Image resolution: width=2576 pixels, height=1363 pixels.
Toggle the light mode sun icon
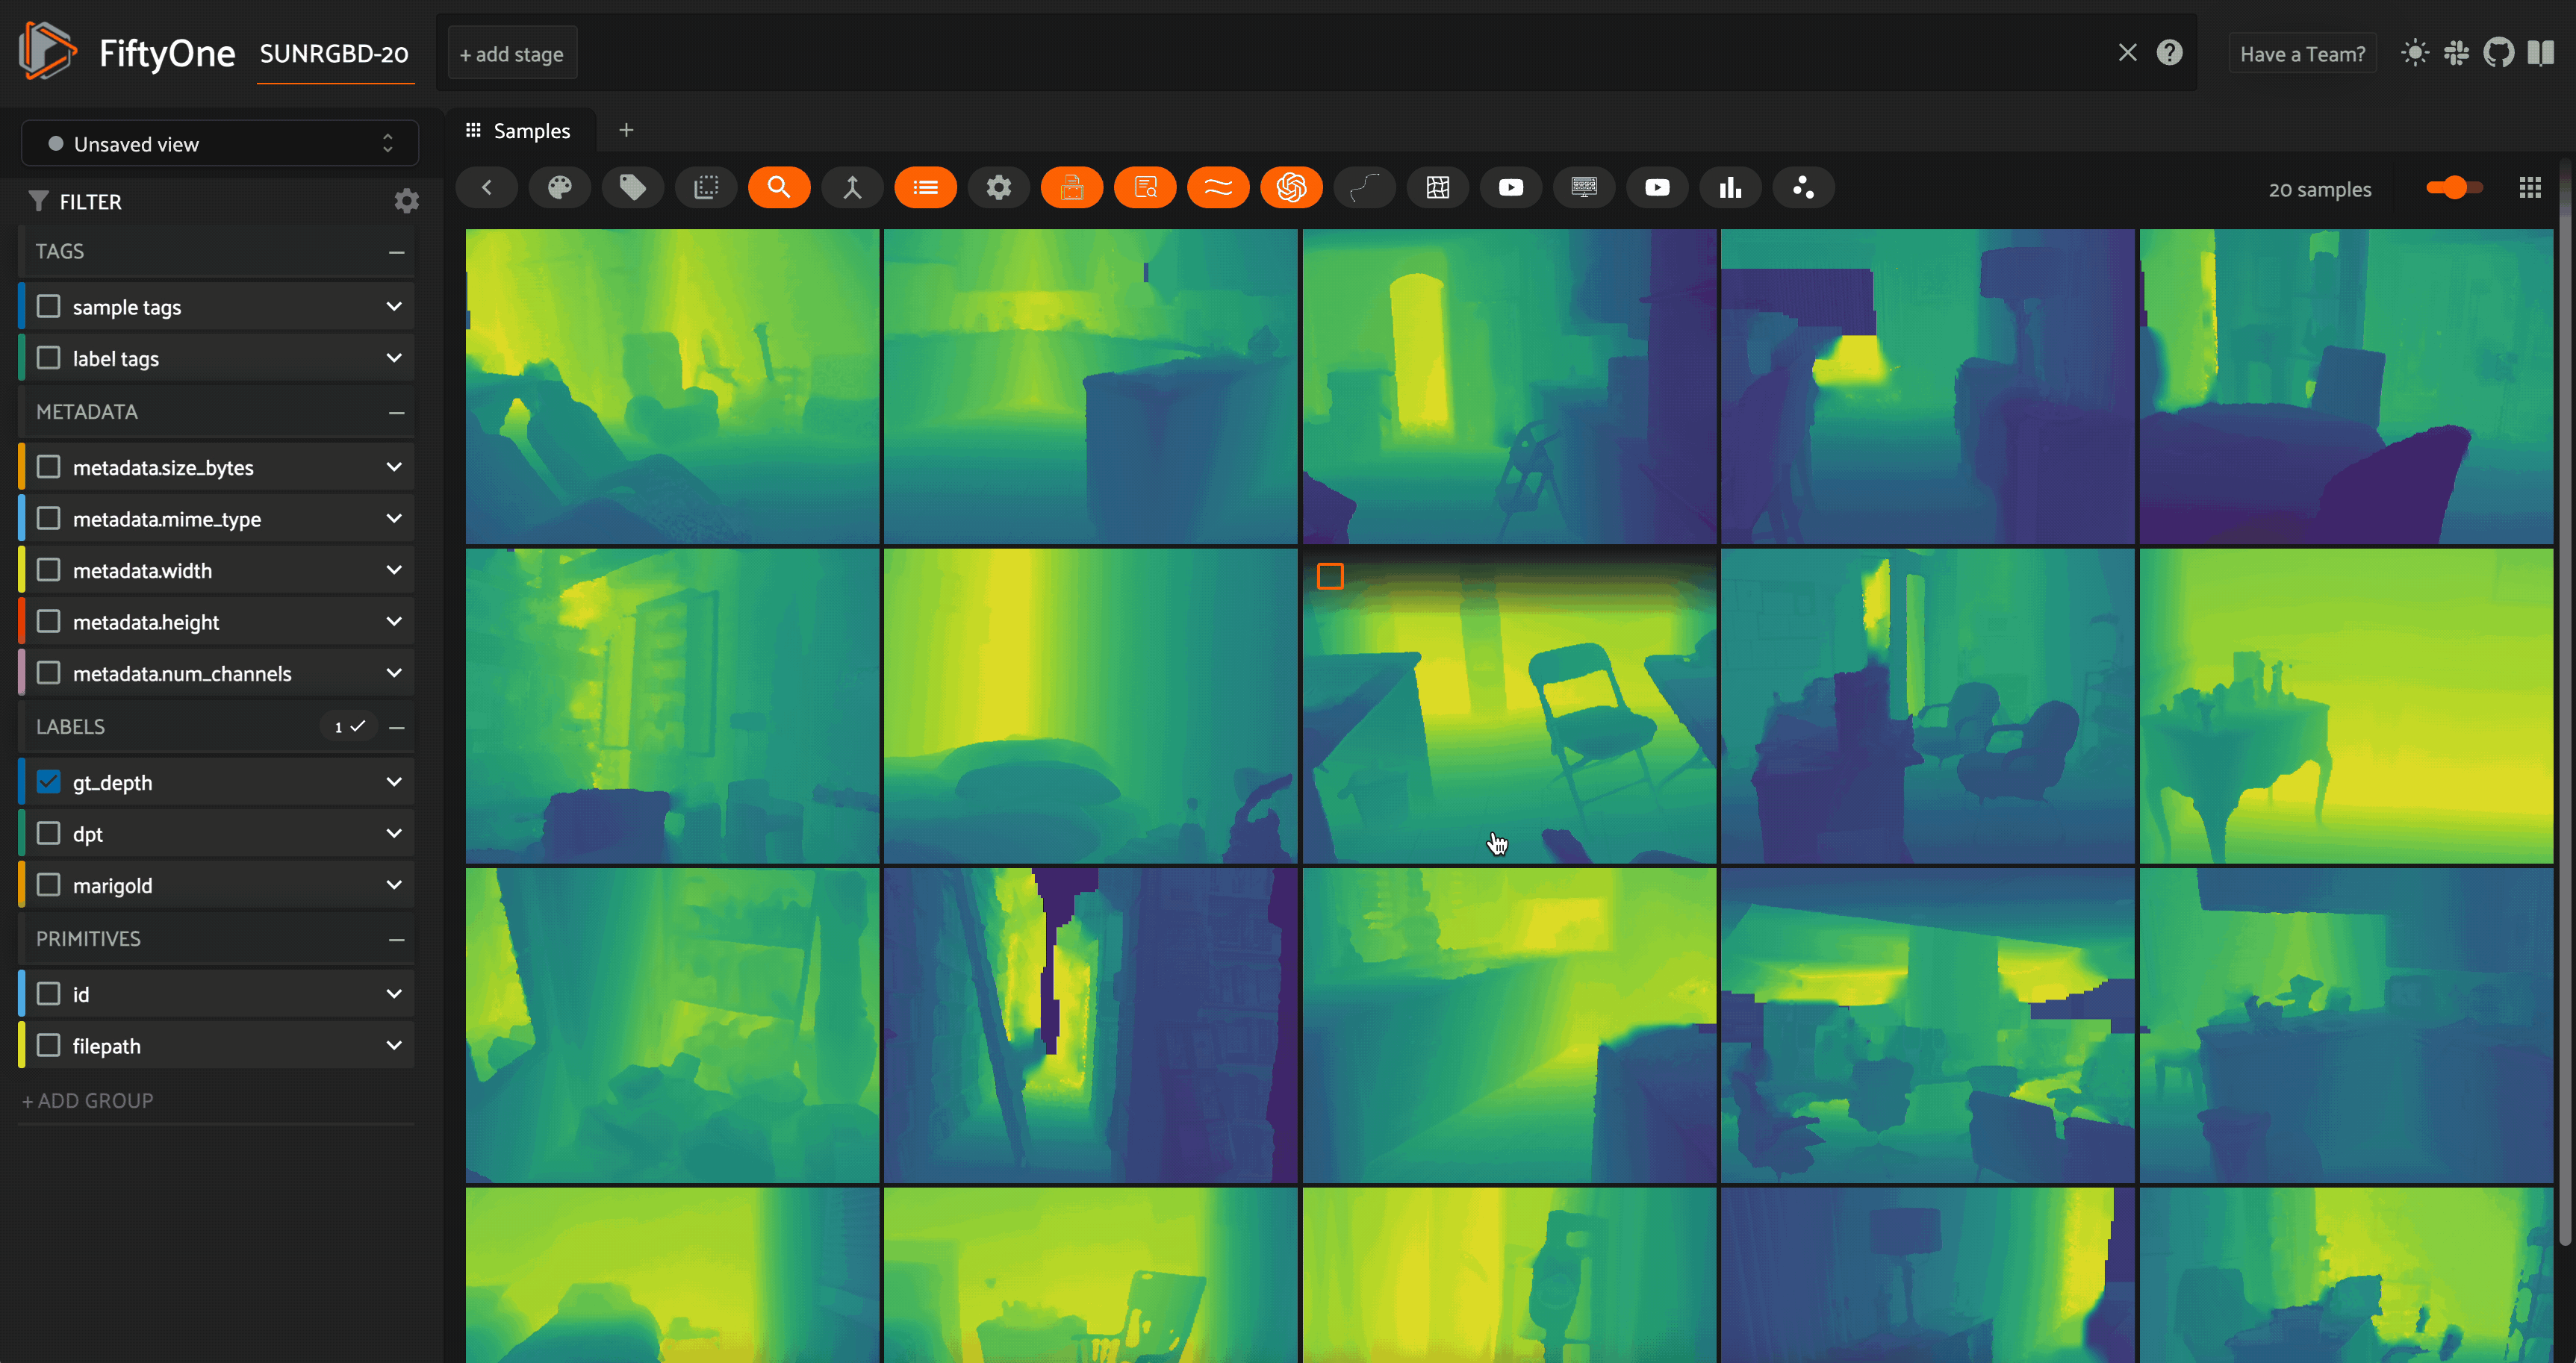pos(2414,53)
